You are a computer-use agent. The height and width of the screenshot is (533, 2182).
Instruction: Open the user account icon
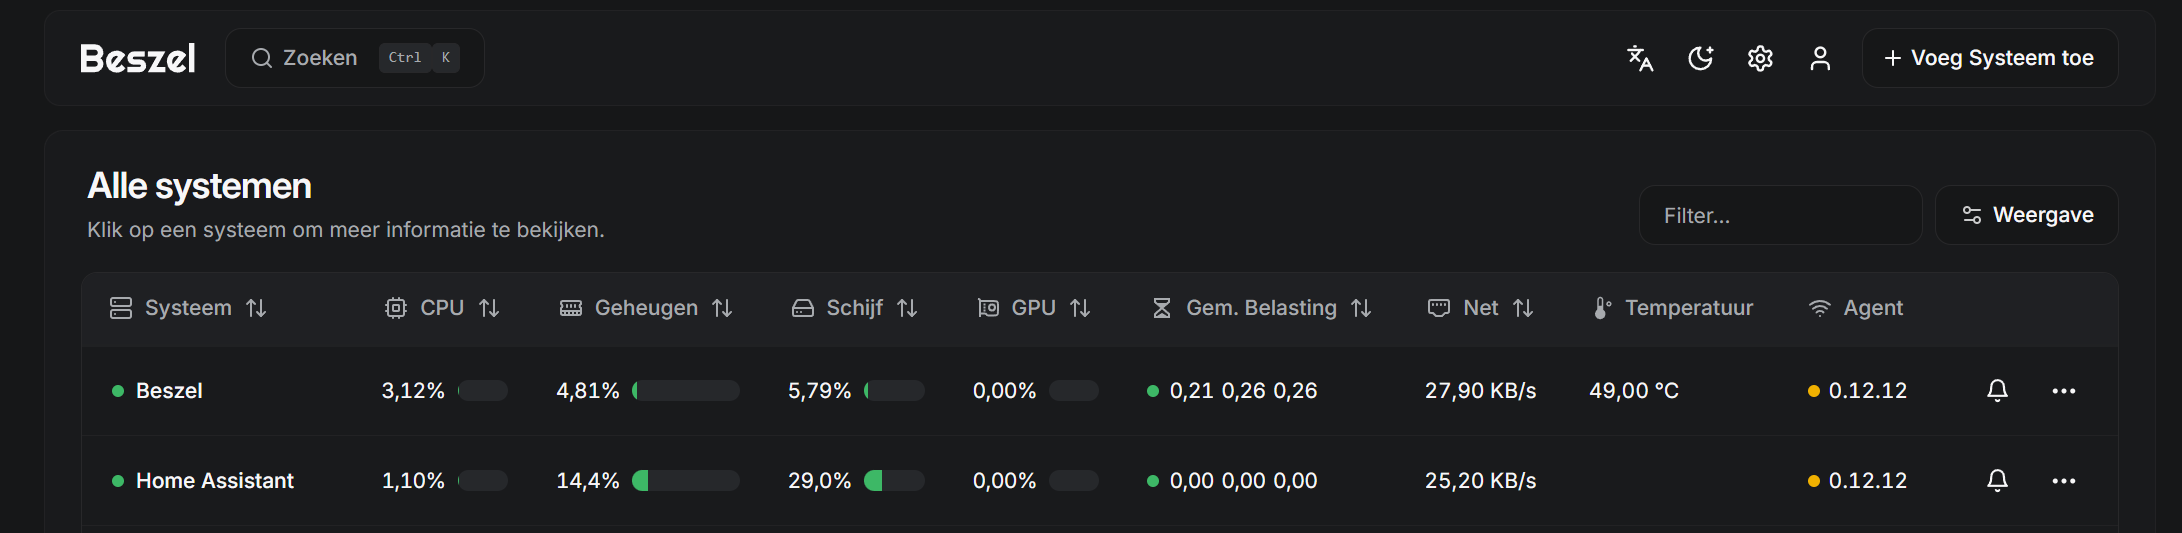[1820, 59]
